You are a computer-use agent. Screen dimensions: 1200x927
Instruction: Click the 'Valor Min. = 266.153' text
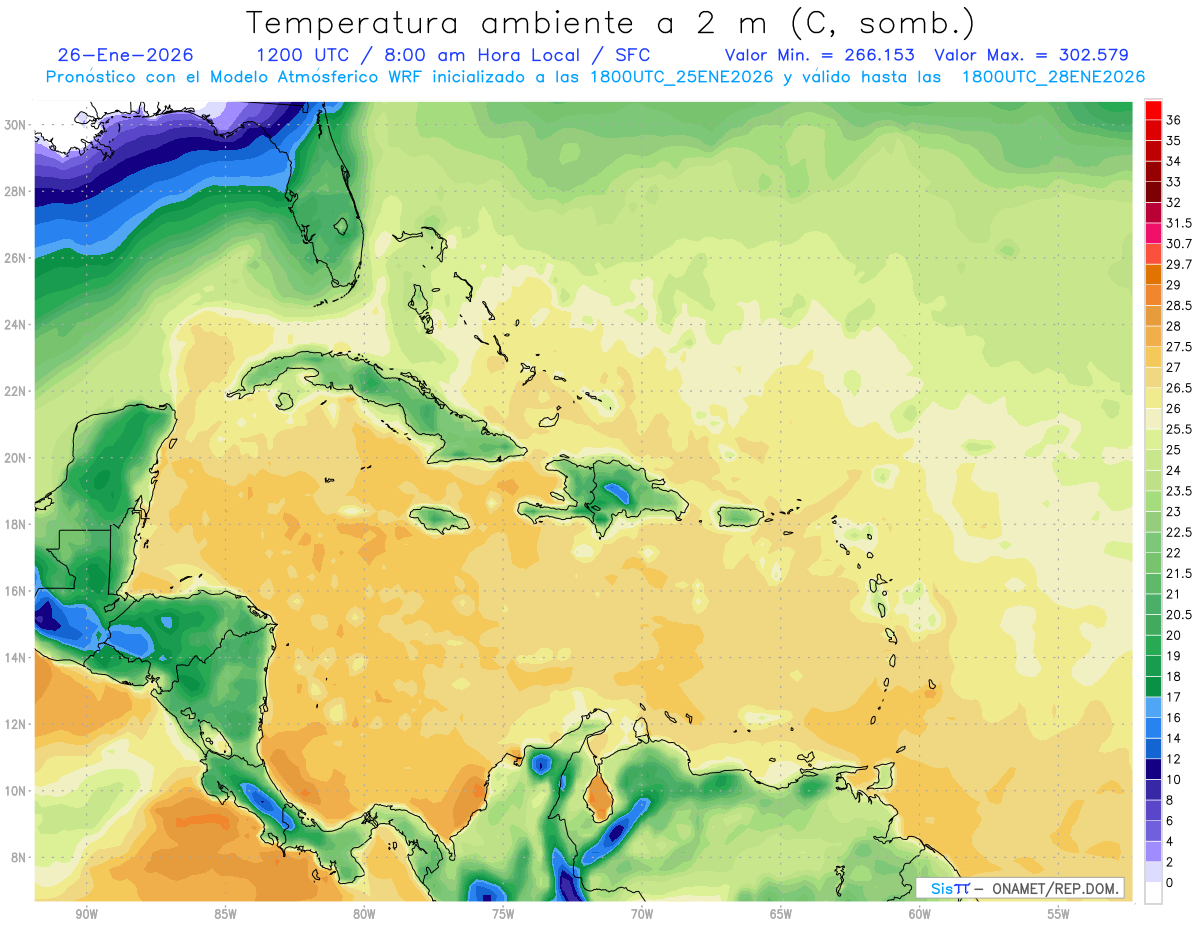click(x=820, y=55)
